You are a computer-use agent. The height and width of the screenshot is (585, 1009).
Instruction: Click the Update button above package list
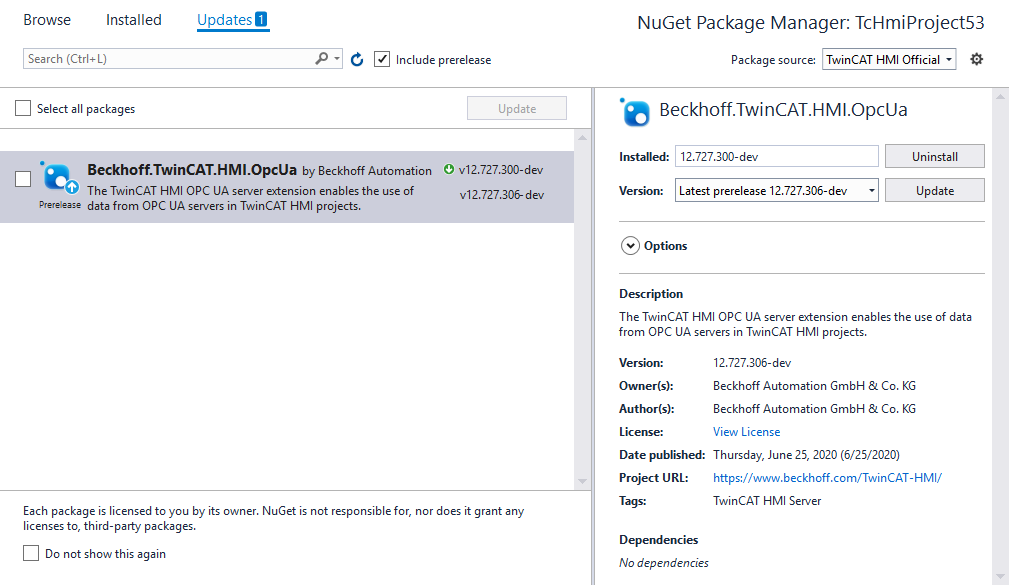click(x=517, y=108)
